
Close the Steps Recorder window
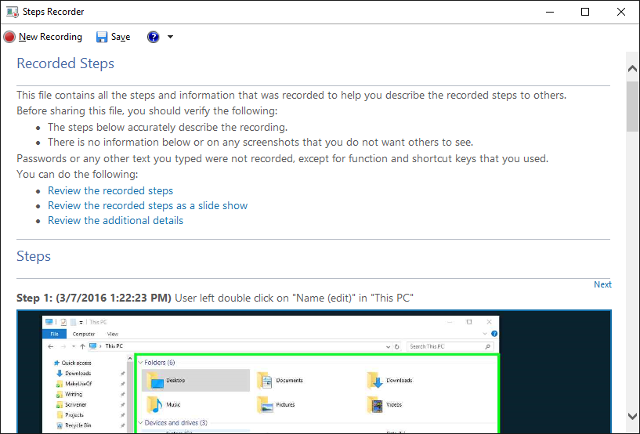[x=621, y=12]
